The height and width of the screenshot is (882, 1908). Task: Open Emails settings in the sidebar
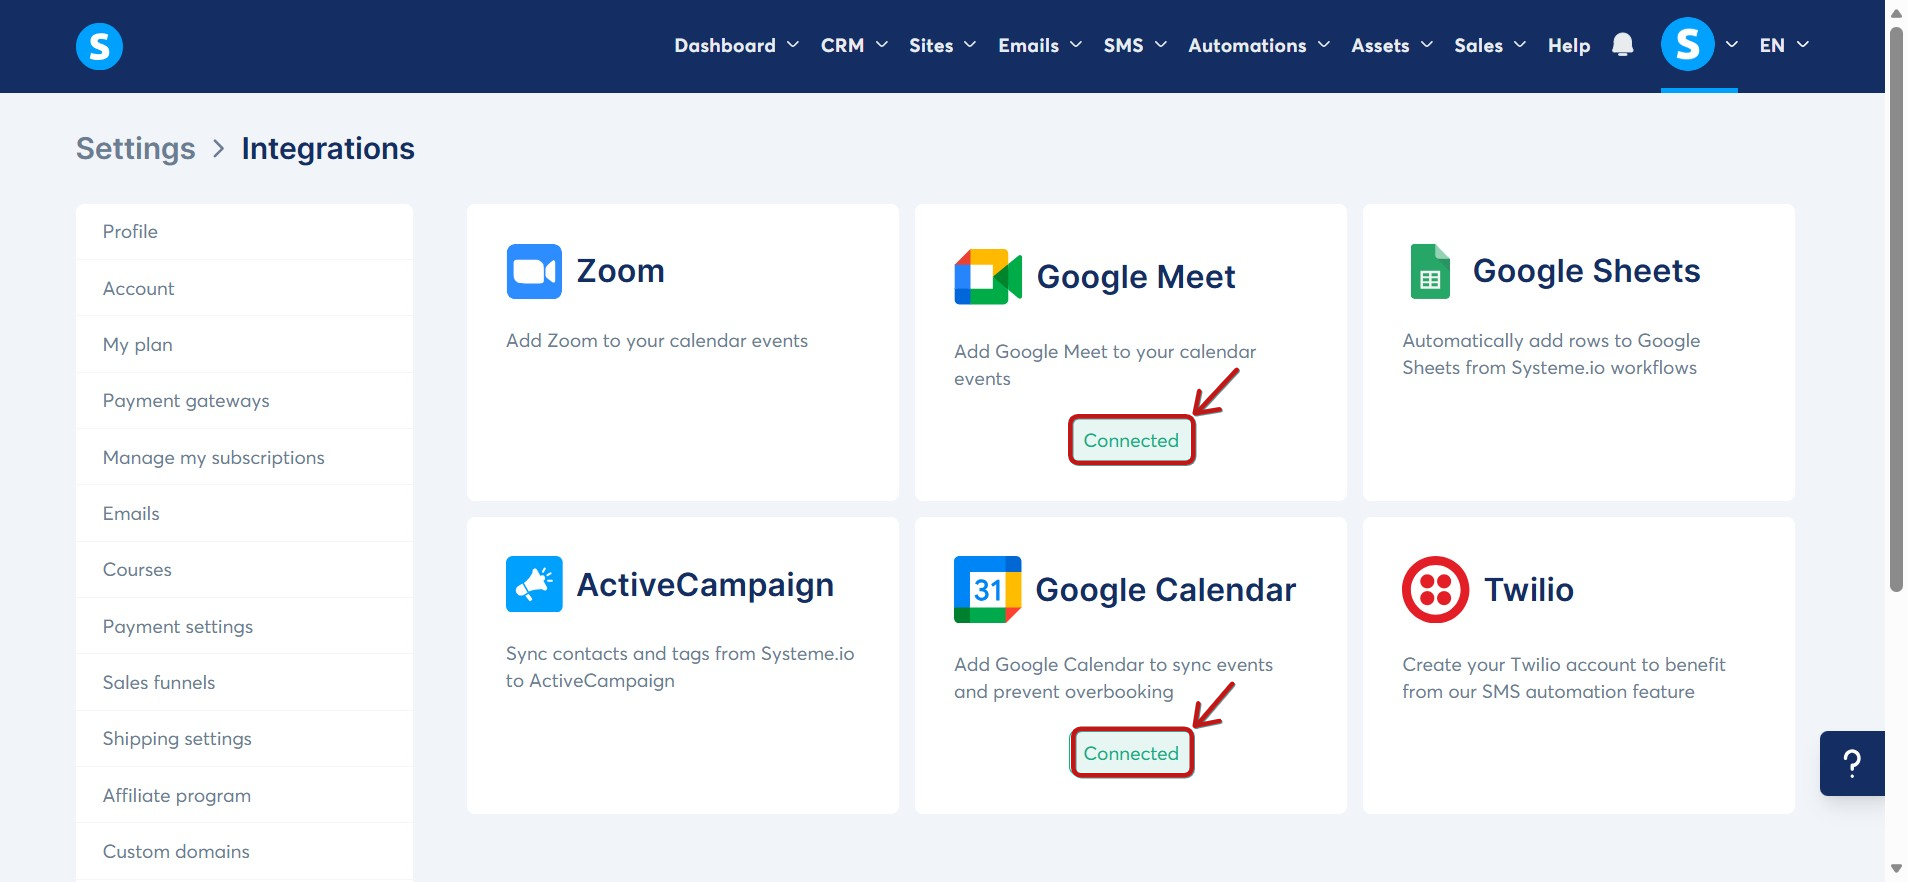[x=244, y=513]
